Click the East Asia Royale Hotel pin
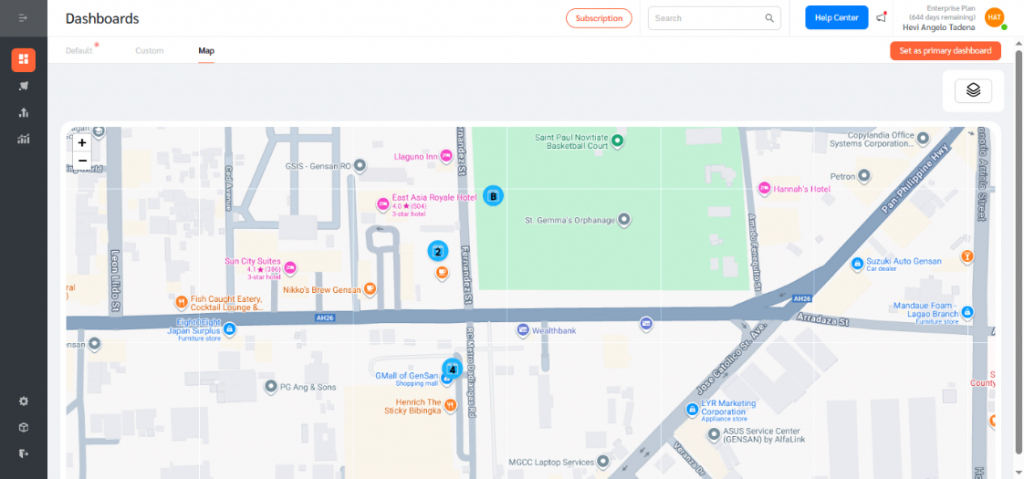This screenshot has height=479, width=1024. pos(383,205)
